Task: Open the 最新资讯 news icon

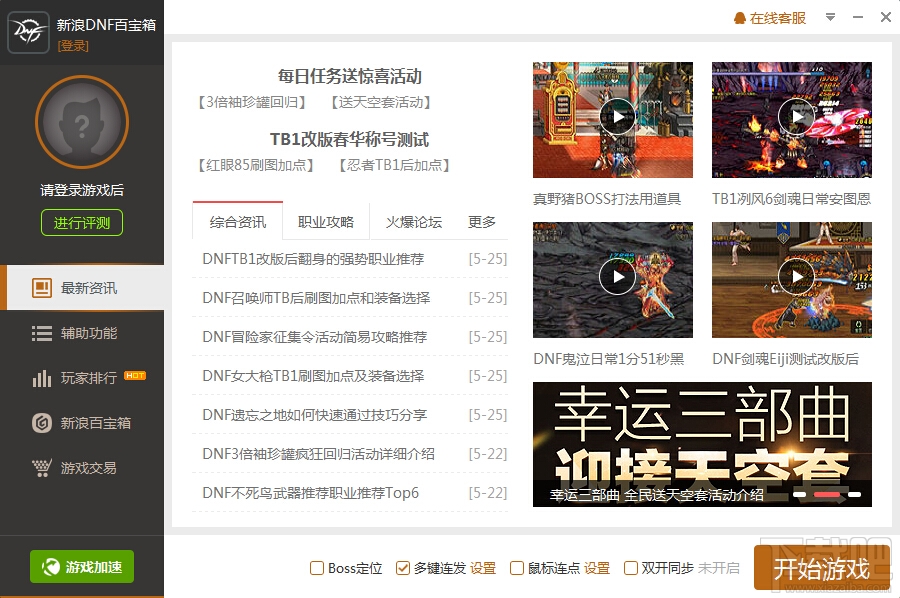Action: pyautogui.click(x=41, y=288)
